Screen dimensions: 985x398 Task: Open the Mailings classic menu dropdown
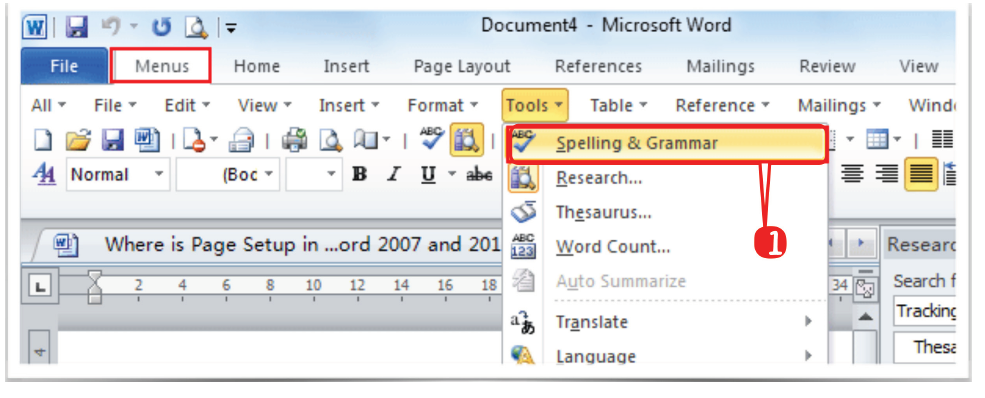[x=839, y=105]
